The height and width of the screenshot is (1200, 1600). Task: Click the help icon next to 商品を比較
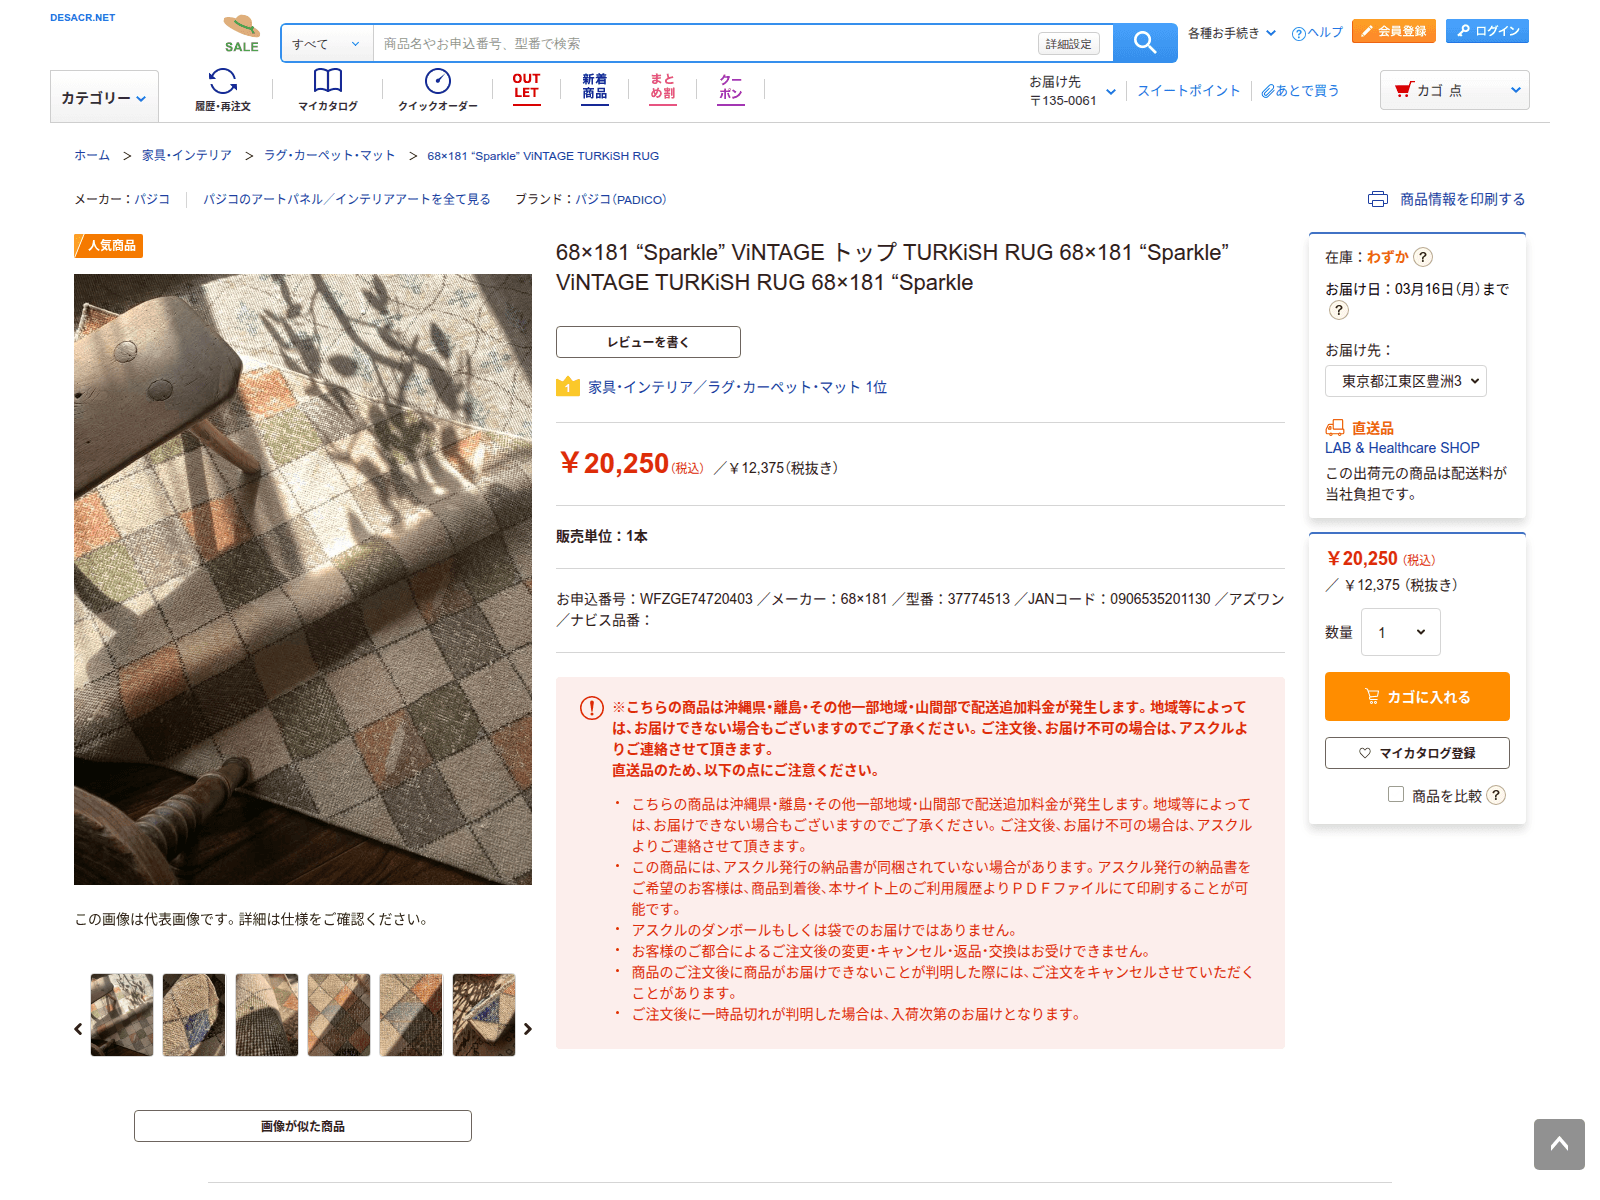pos(1496,795)
